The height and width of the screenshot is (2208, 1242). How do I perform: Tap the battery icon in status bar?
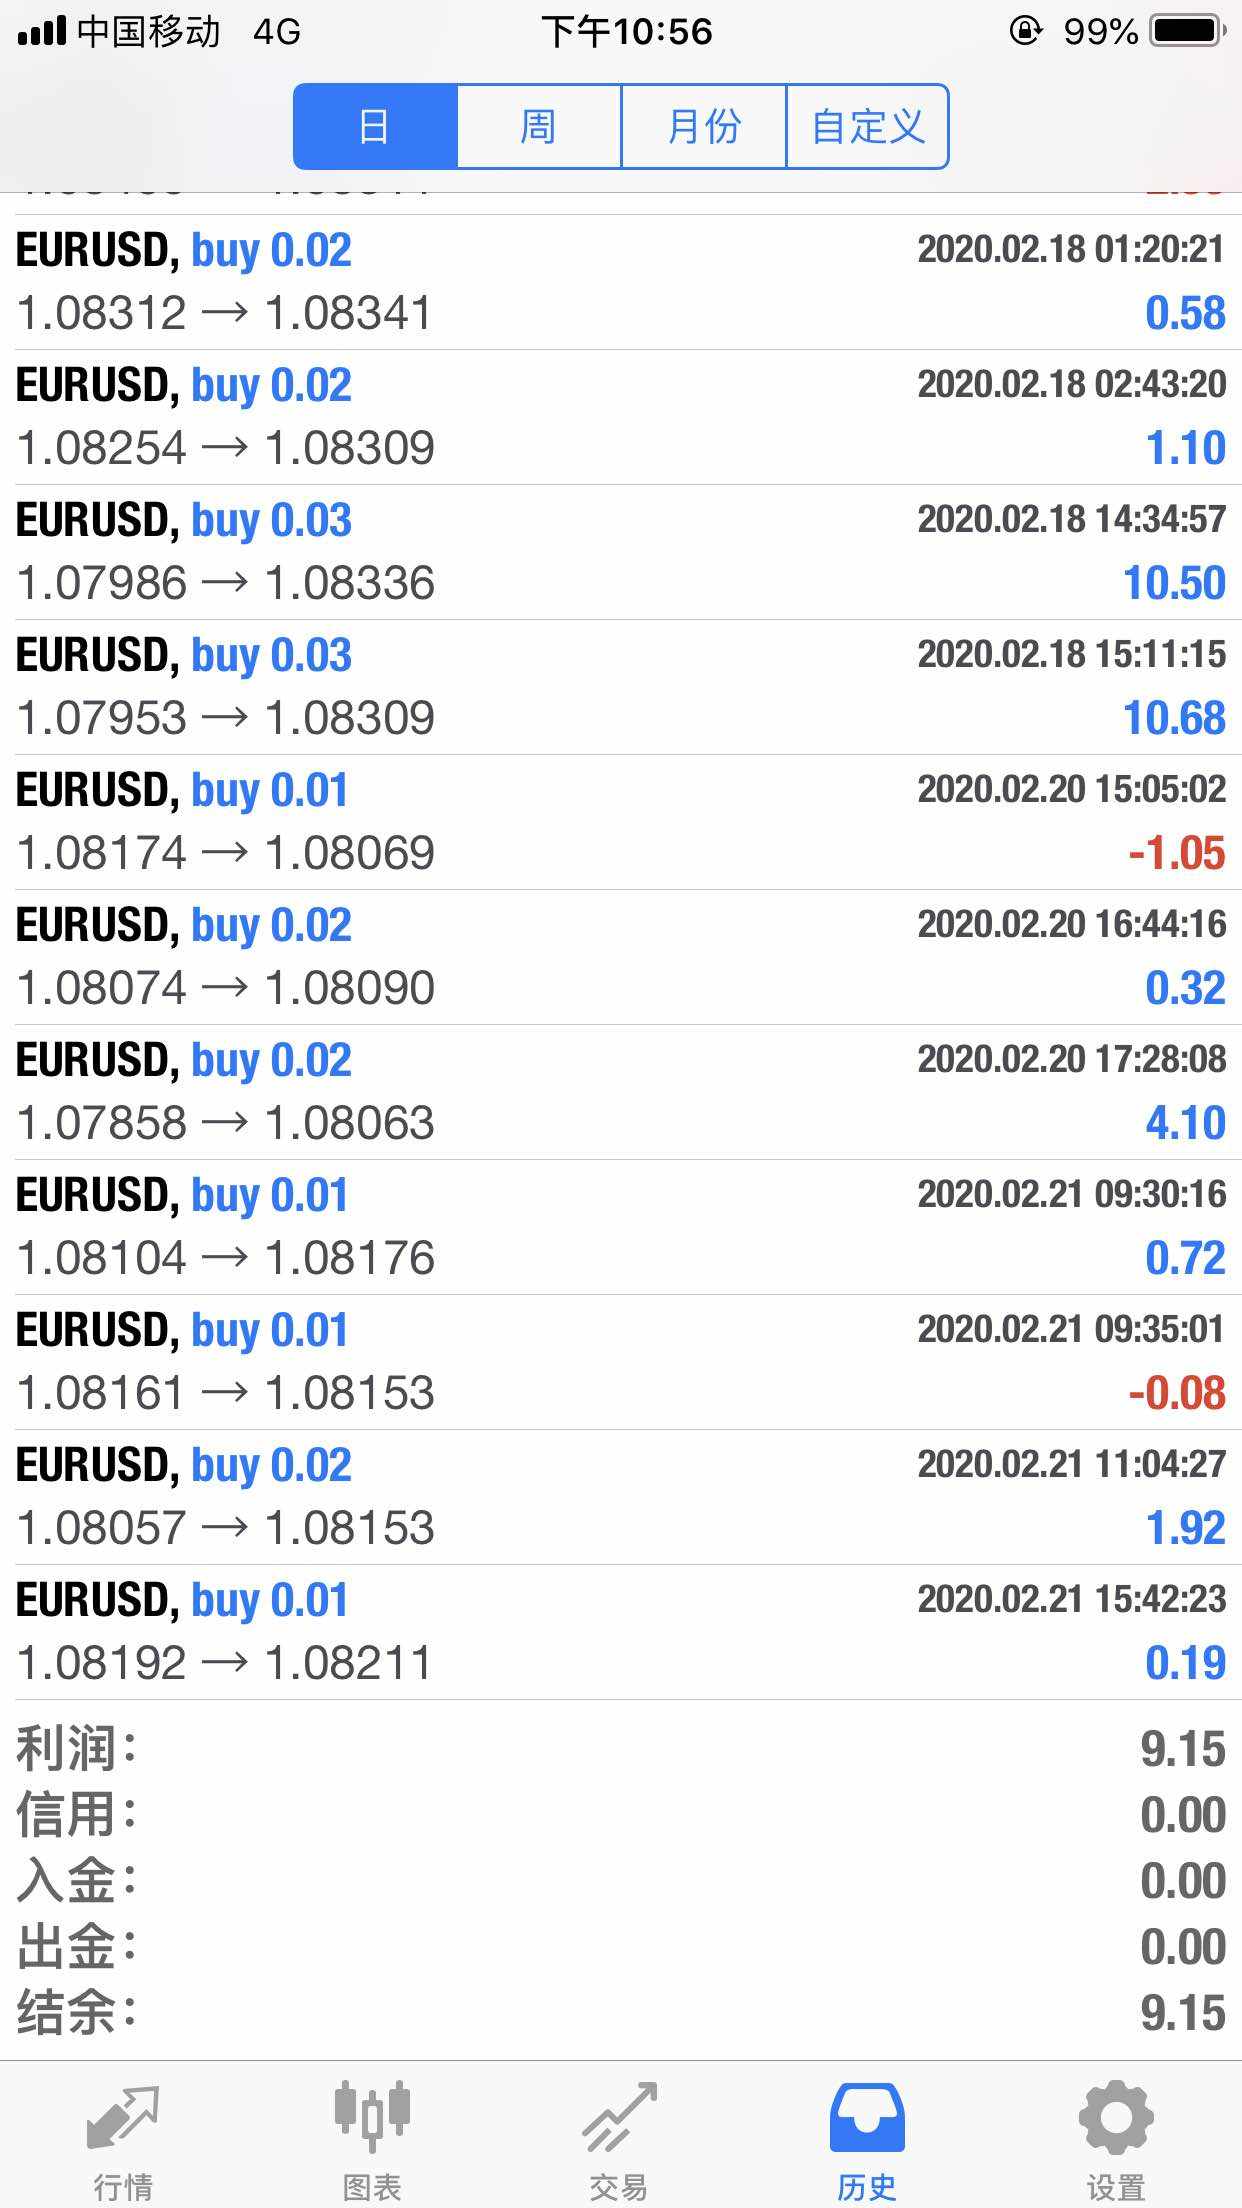point(1187,32)
